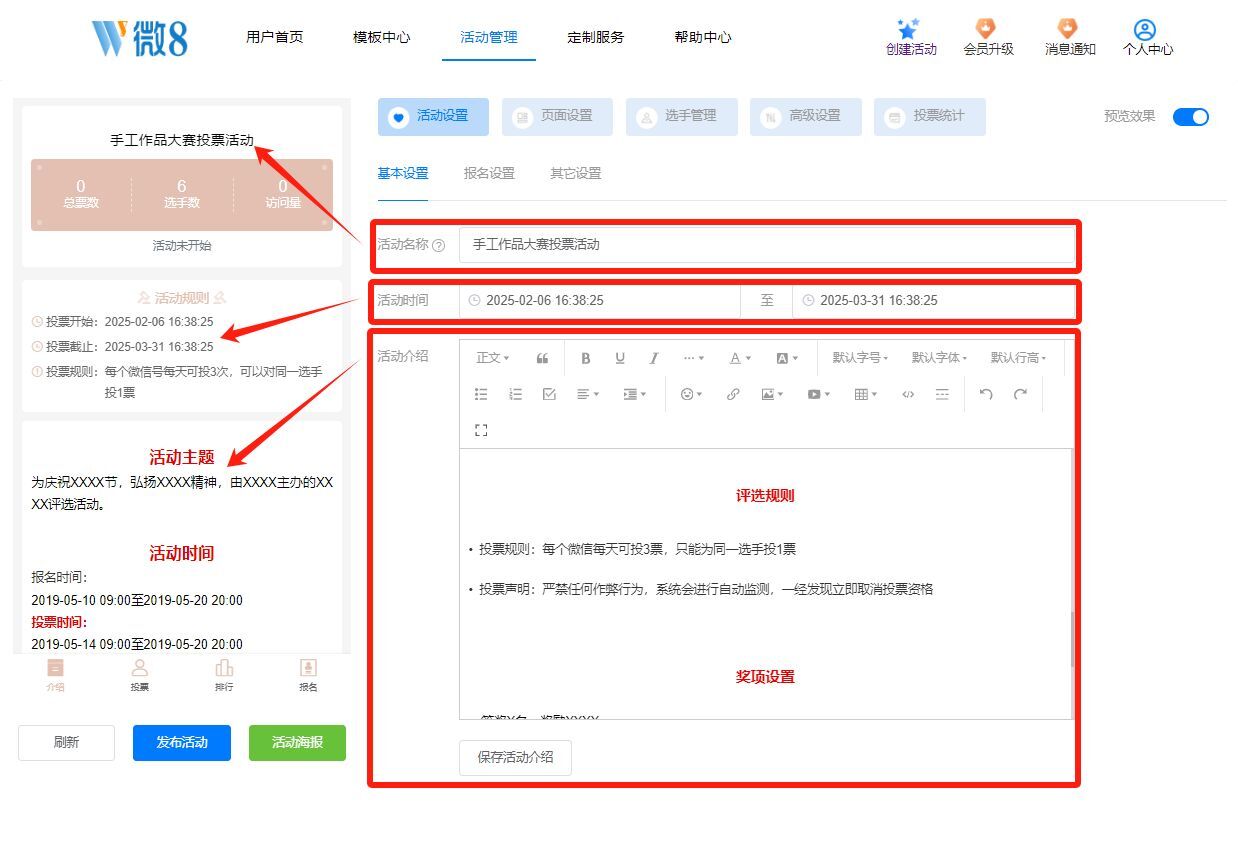Image resolution: width=1238 pixels, height=846 pixels.
Task: Open the background highlight color dropdown
Action: pos(787,358)
